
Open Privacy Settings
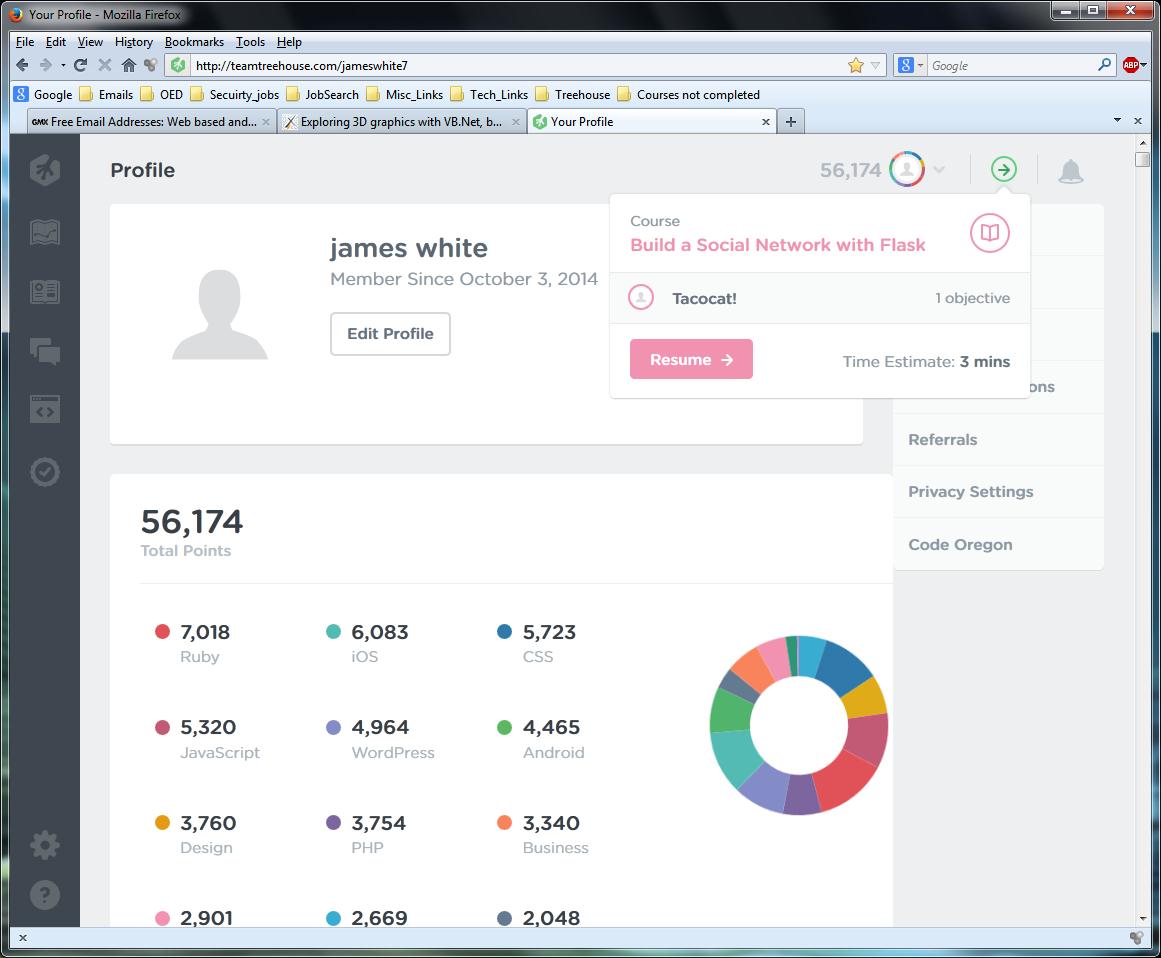971,492
